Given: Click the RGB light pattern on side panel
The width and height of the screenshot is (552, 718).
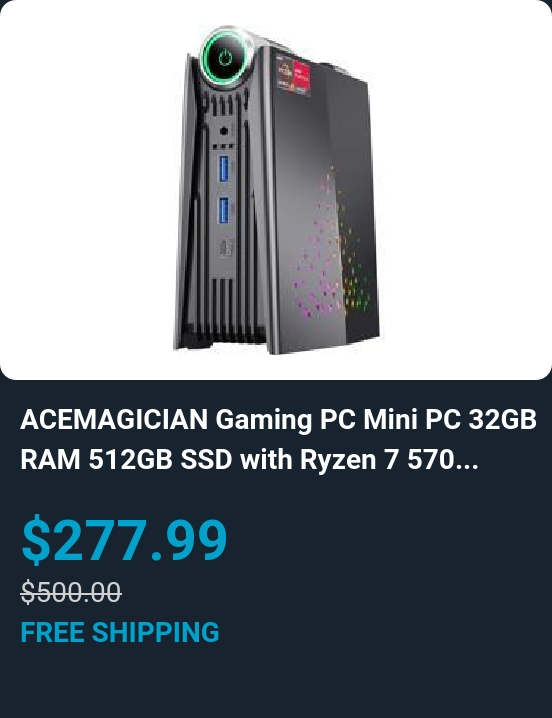Looking at the screenshot, I should click(331, 247).
